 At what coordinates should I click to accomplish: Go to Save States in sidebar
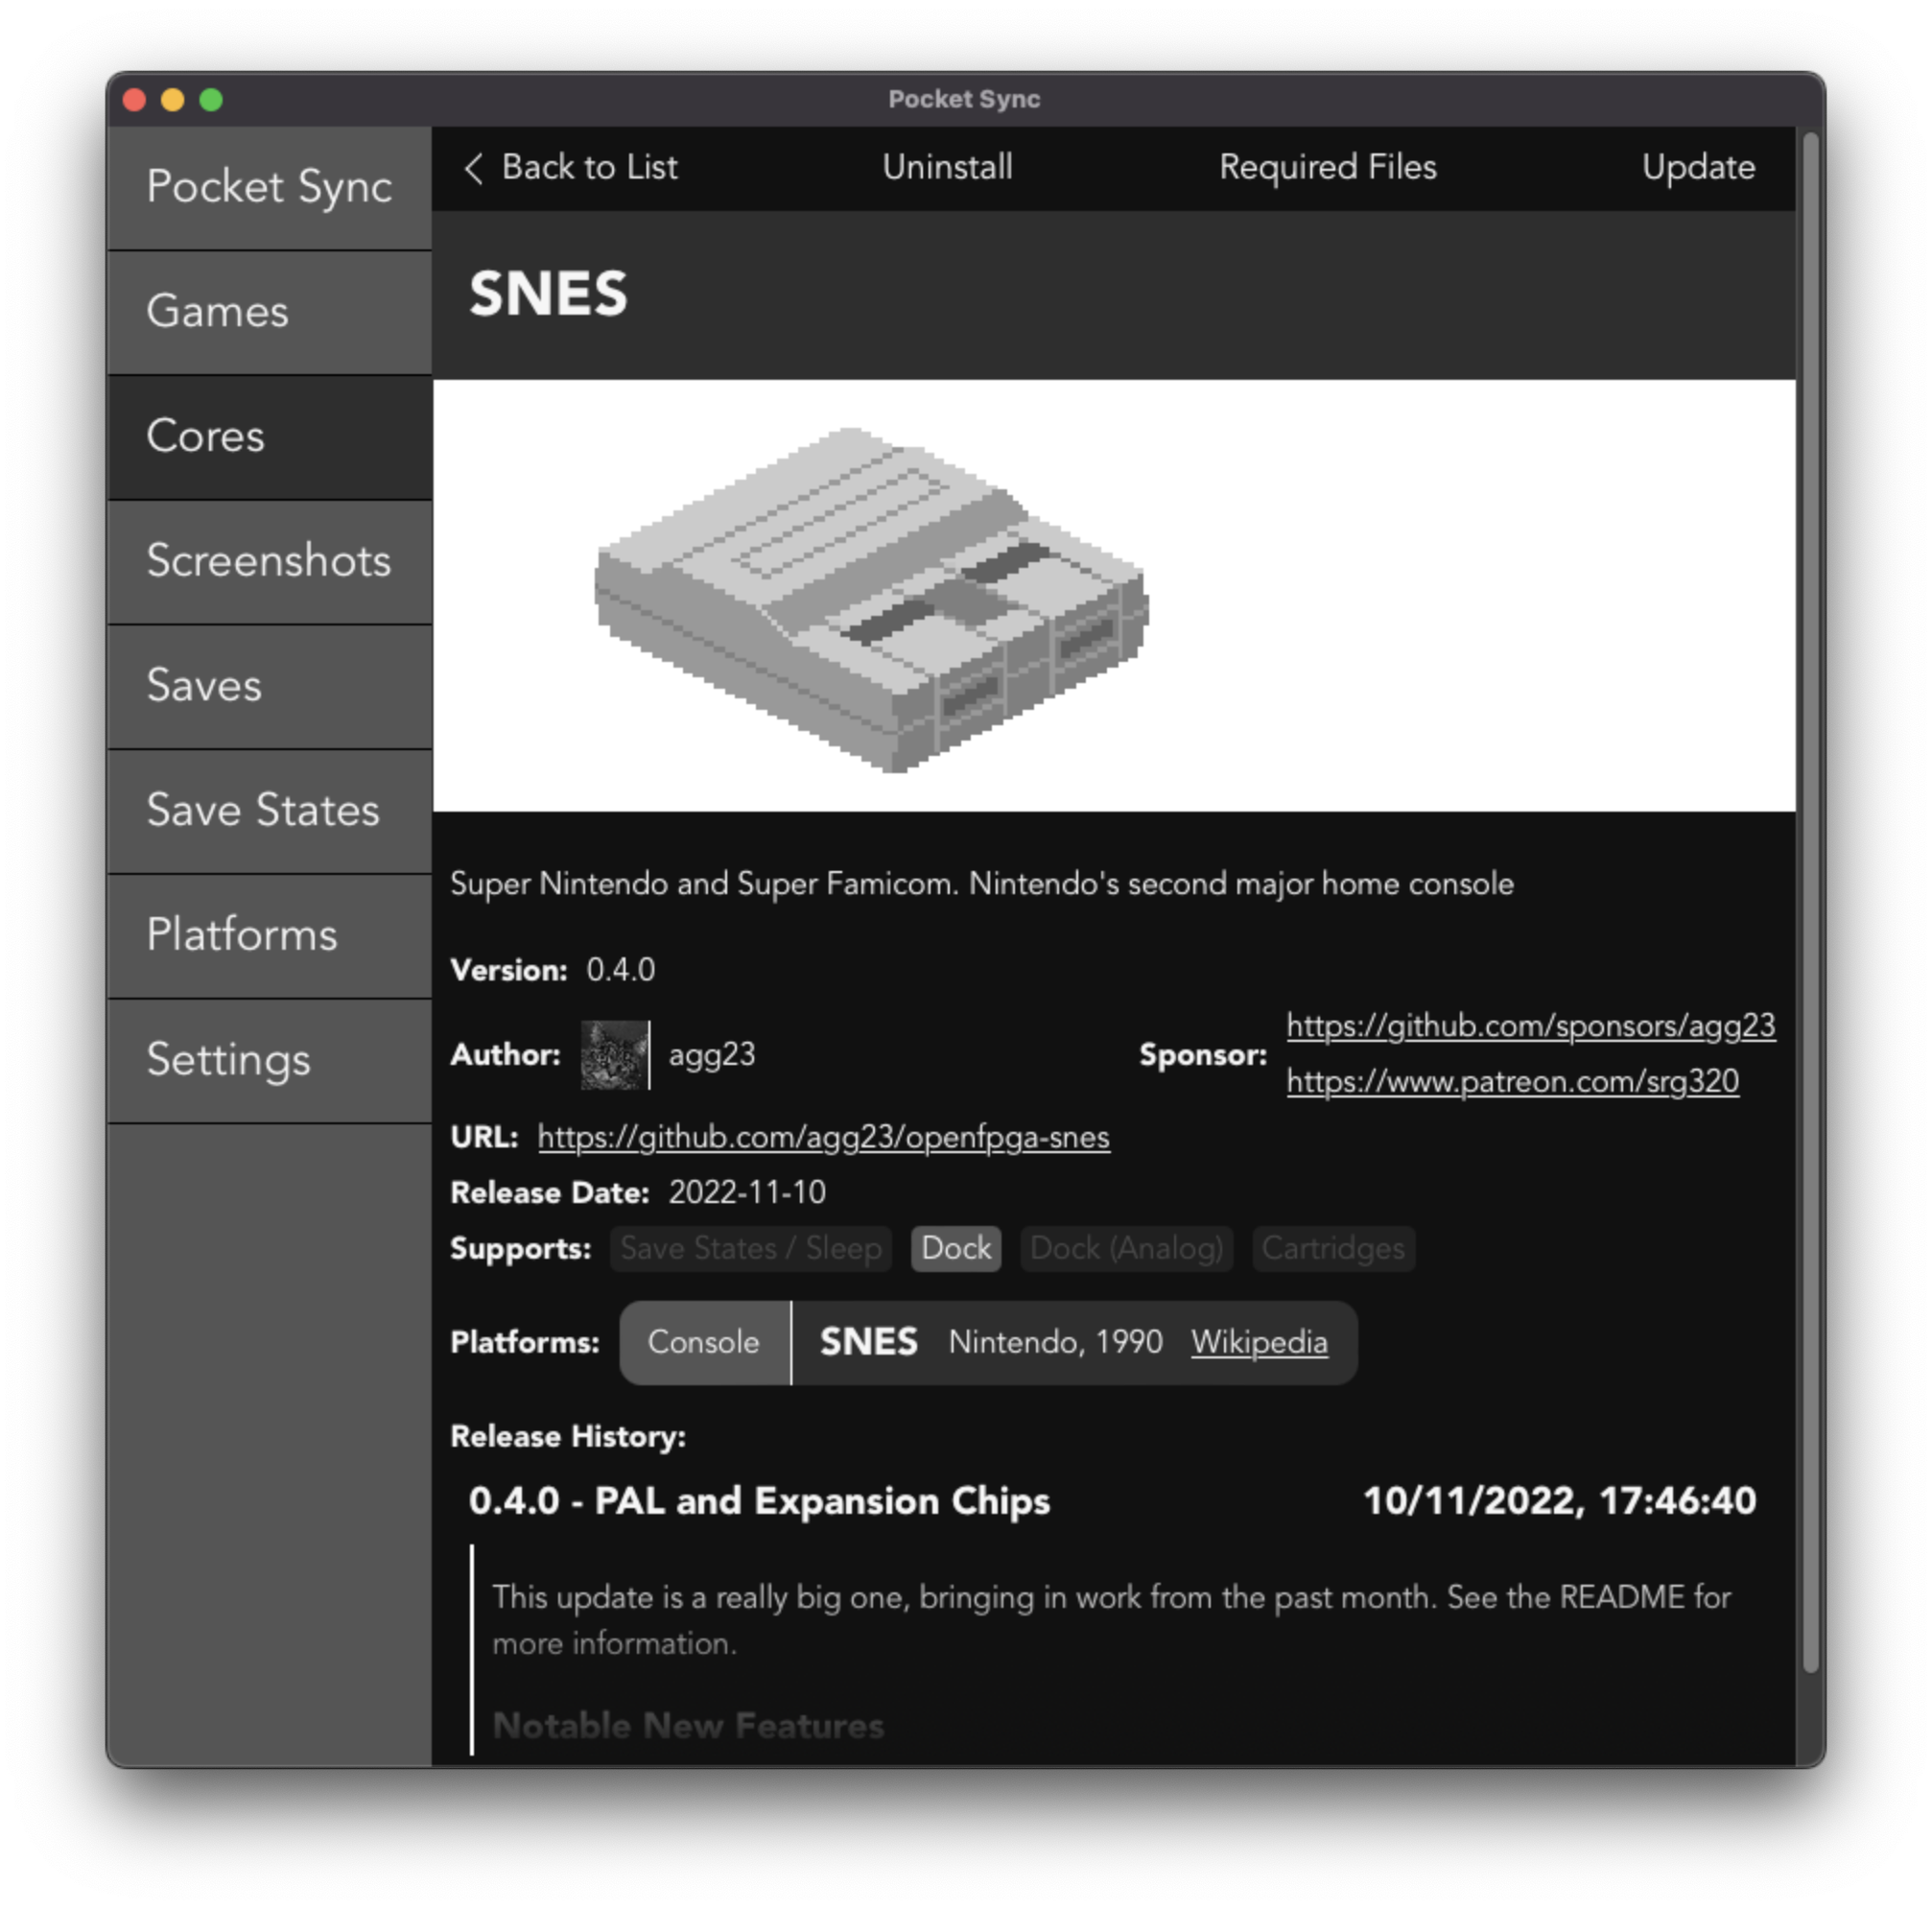point(270,811)
